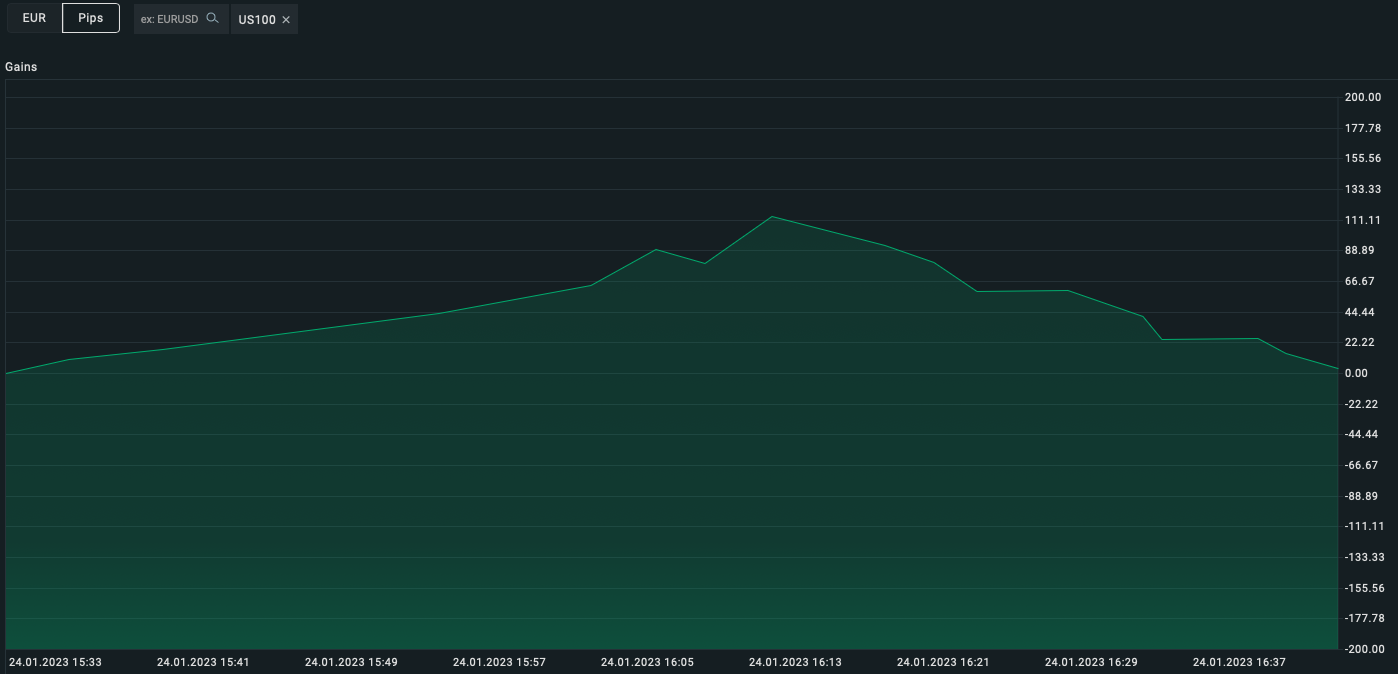Click the 24.01.2023 15:33 time label
This screenshot has width=1398, height=674.
pos(55,662)
